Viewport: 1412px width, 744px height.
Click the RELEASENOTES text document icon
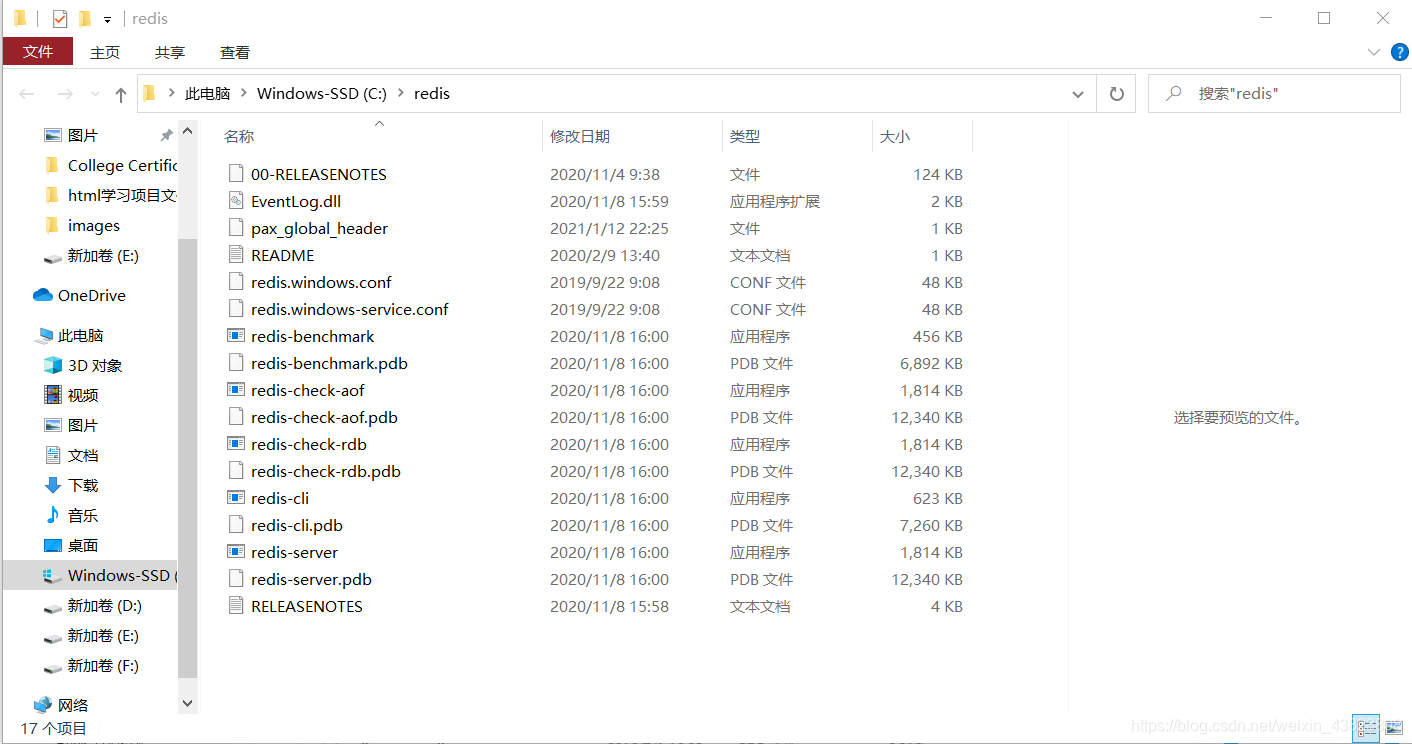pos(236,606)
